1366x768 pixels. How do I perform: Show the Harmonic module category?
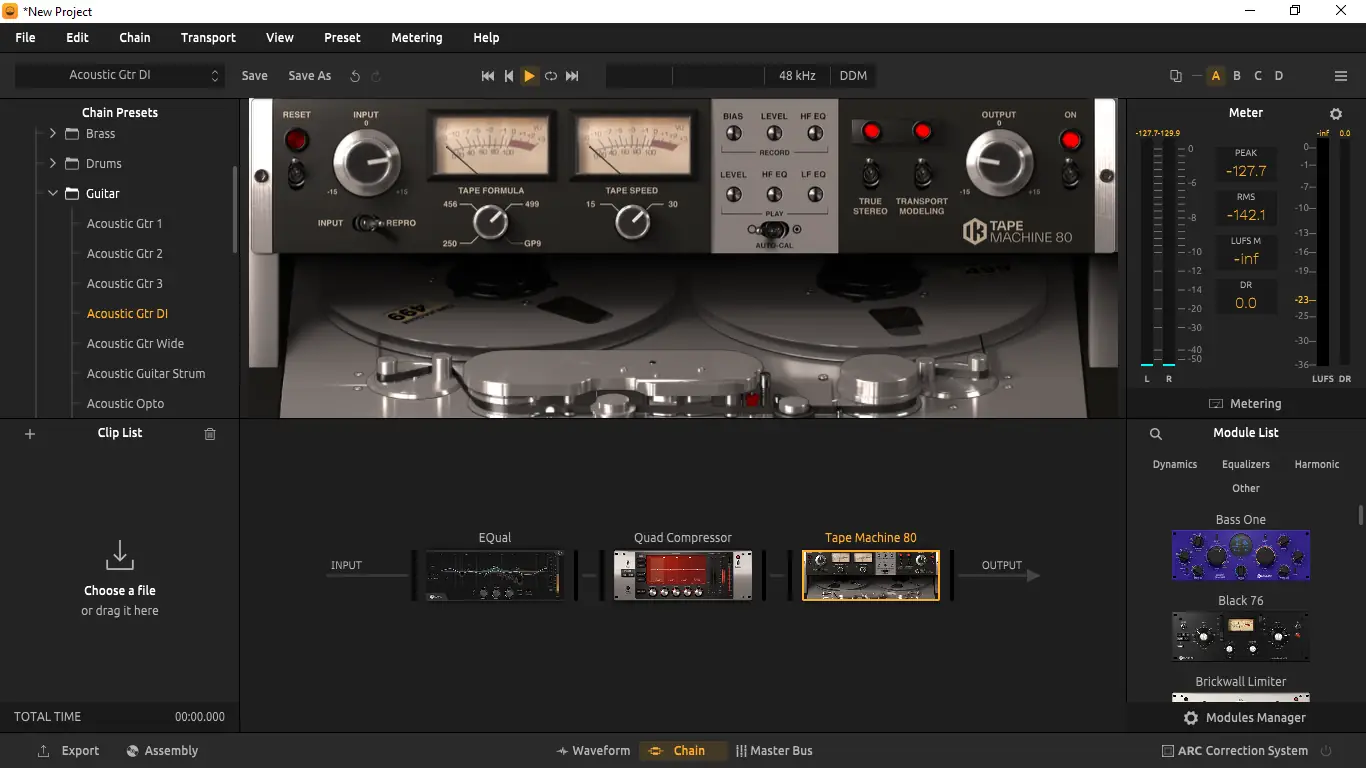(1317, 465)
